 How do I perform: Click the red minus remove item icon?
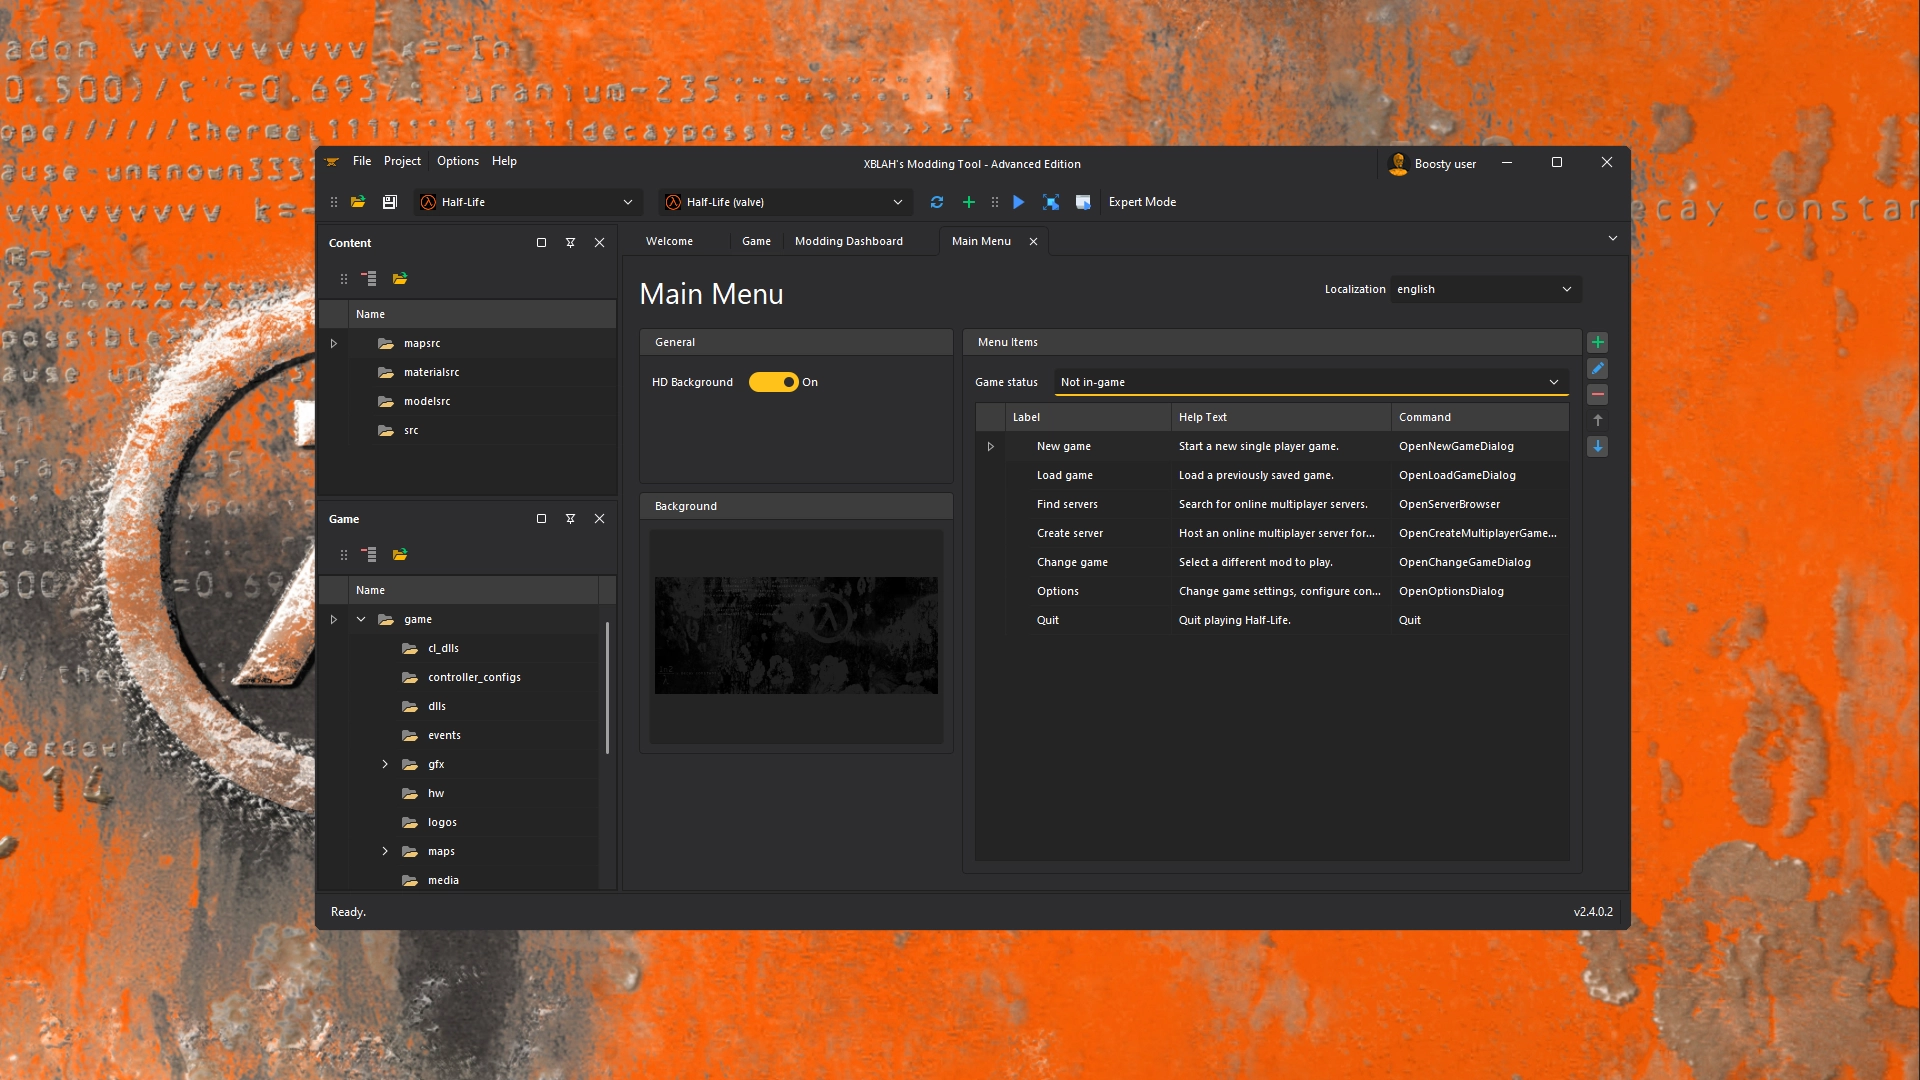click(1598, 394)
